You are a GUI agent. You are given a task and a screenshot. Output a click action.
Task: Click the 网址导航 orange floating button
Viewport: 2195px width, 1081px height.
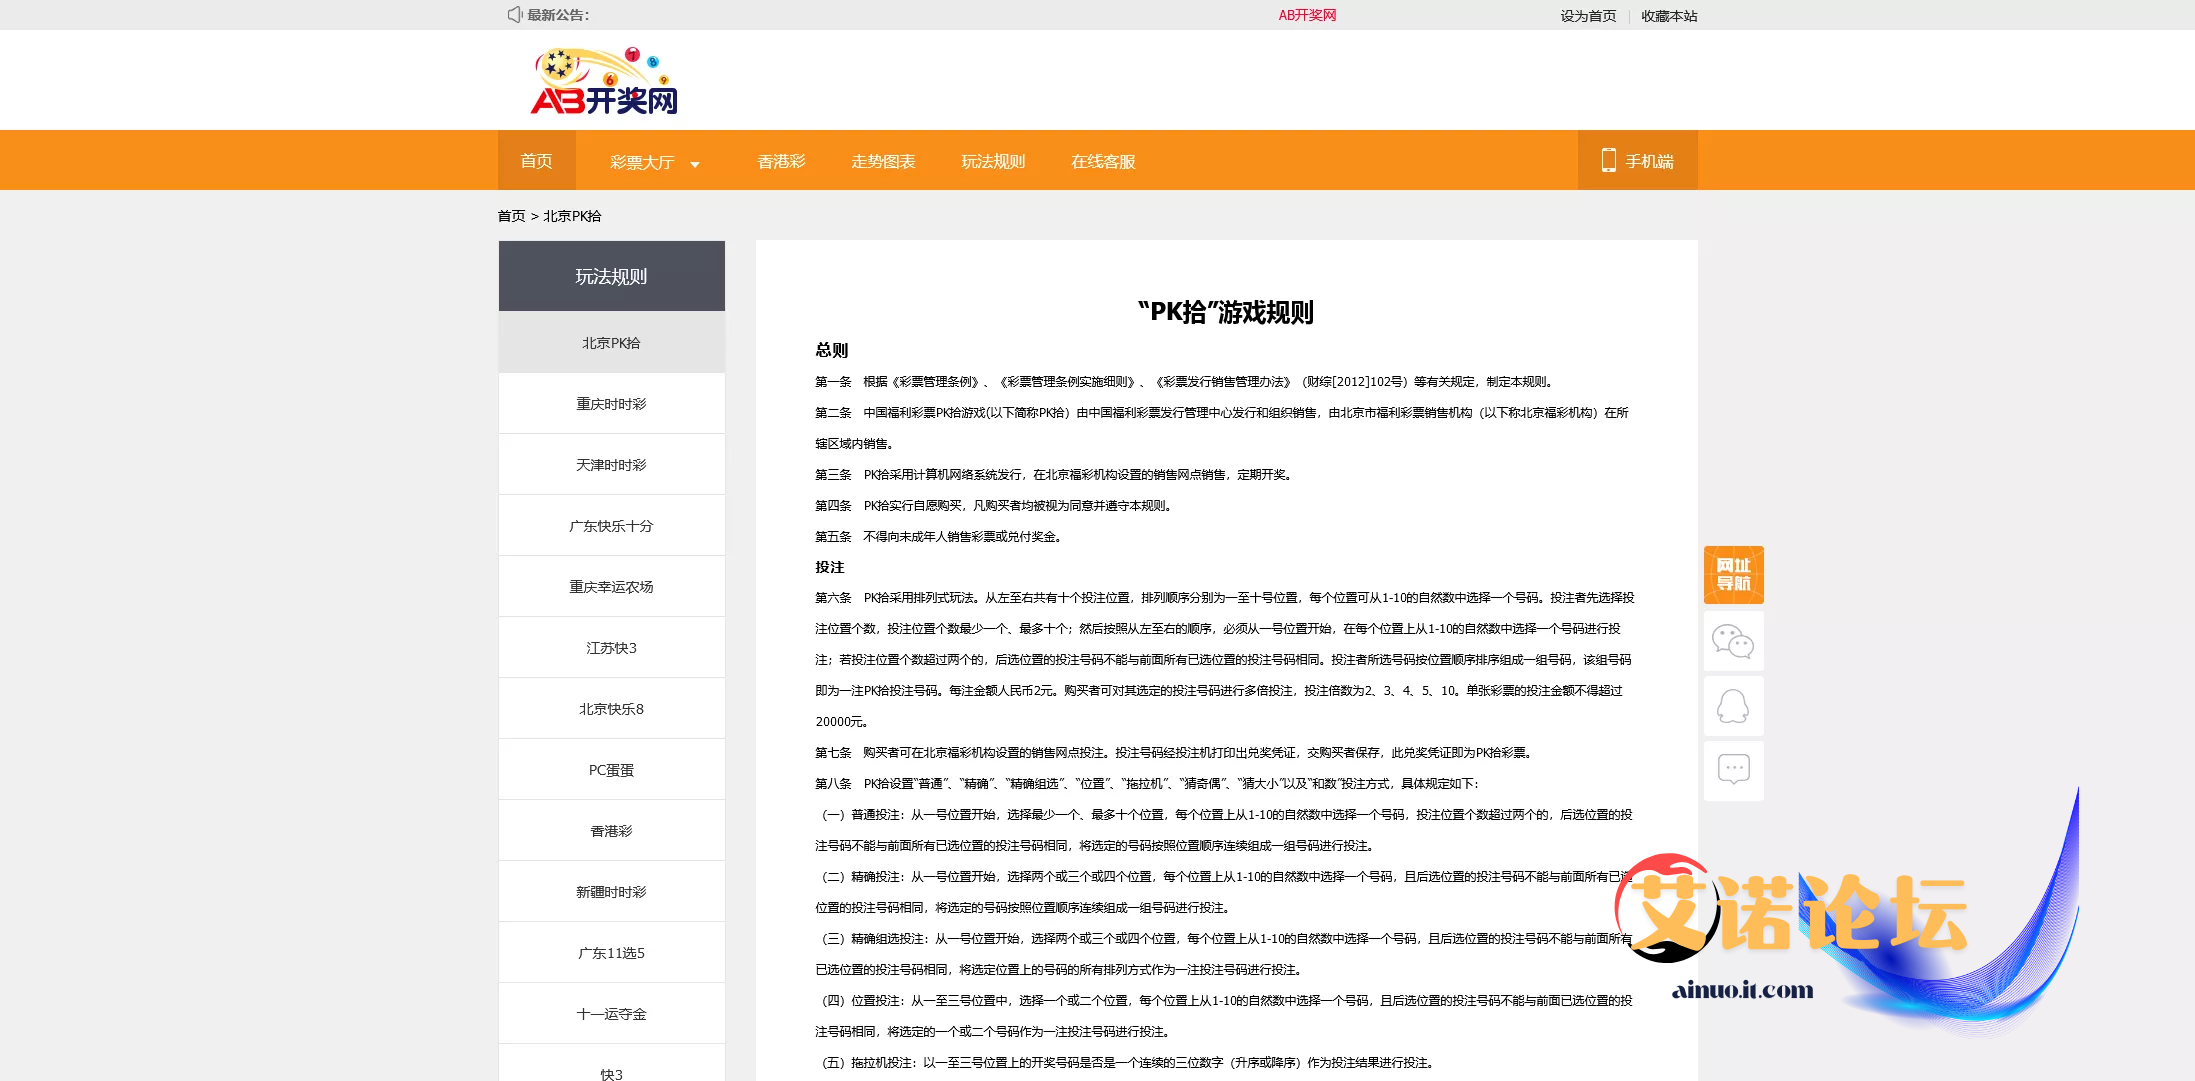1733,575
